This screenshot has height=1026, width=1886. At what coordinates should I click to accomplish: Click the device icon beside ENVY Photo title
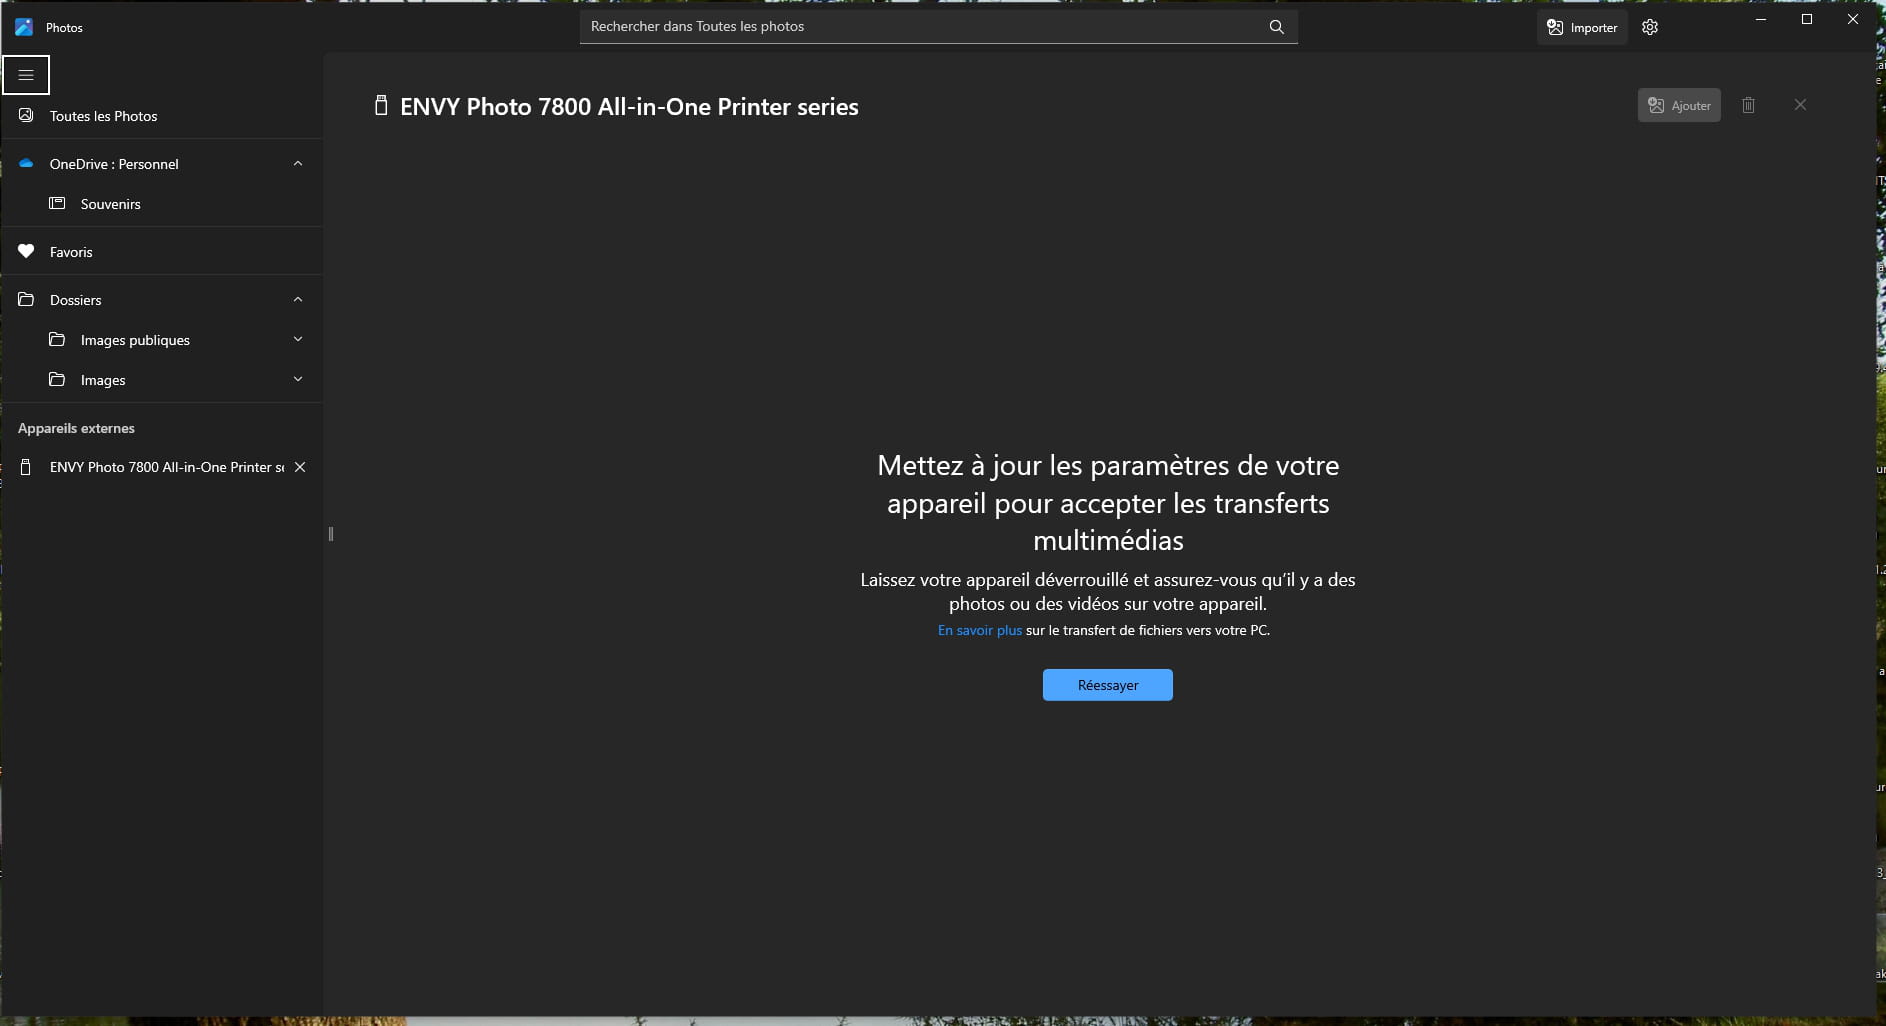point(381,106)
